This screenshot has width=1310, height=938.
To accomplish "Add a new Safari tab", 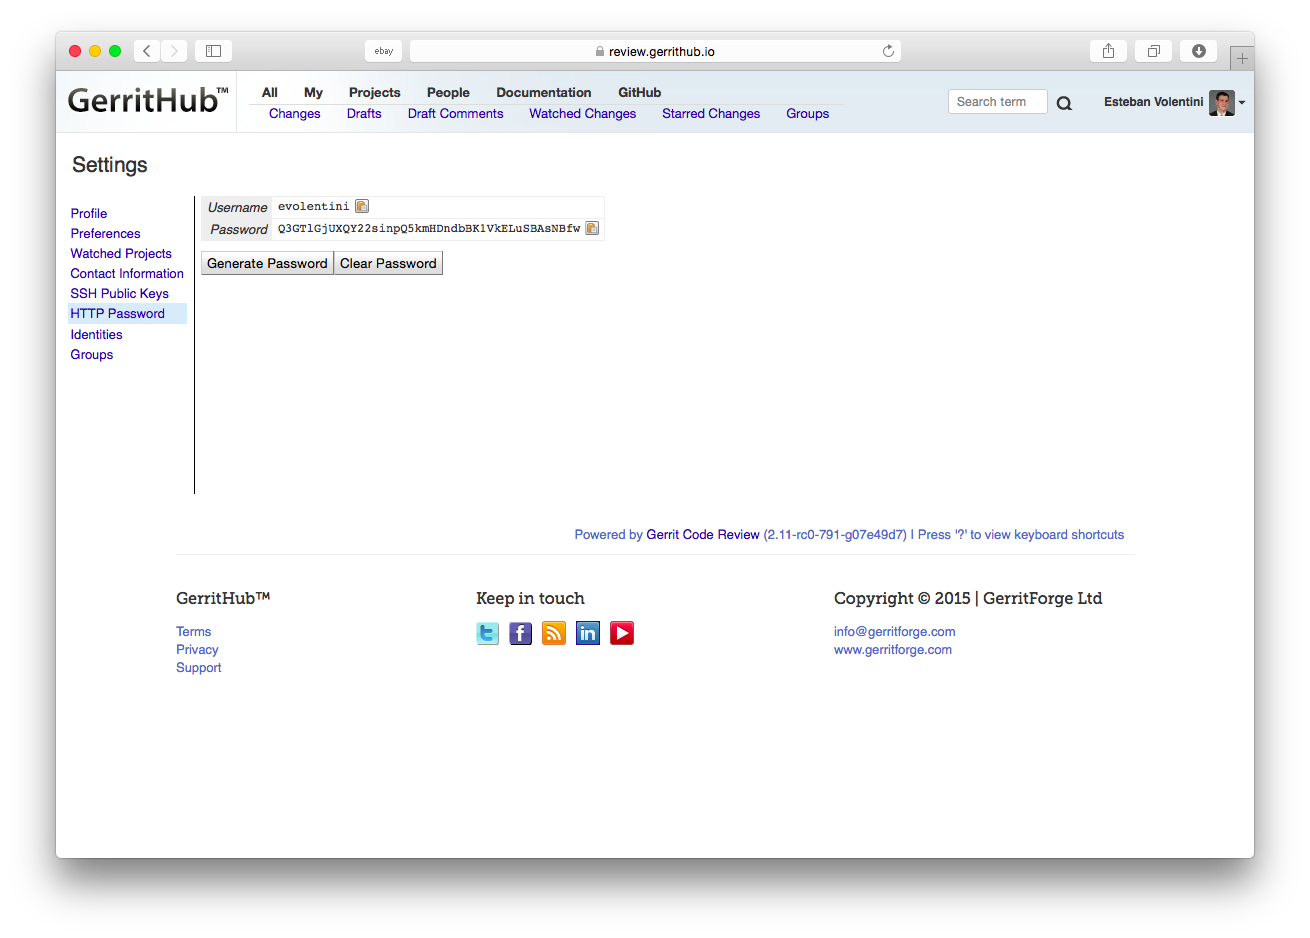I will [1242, 58].
